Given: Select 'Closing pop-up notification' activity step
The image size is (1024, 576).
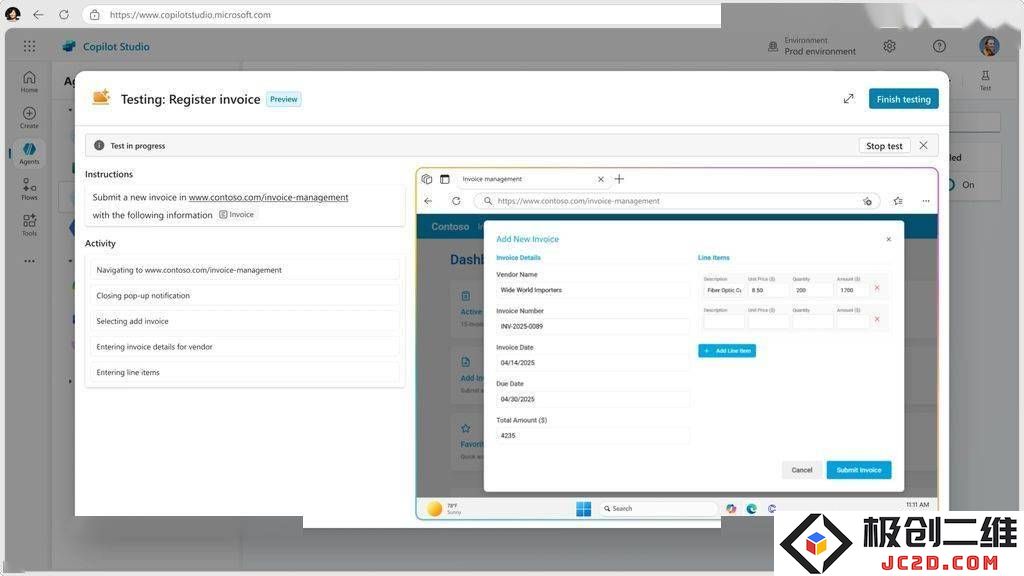Looking at the screenshot, I should coord(244,296).
